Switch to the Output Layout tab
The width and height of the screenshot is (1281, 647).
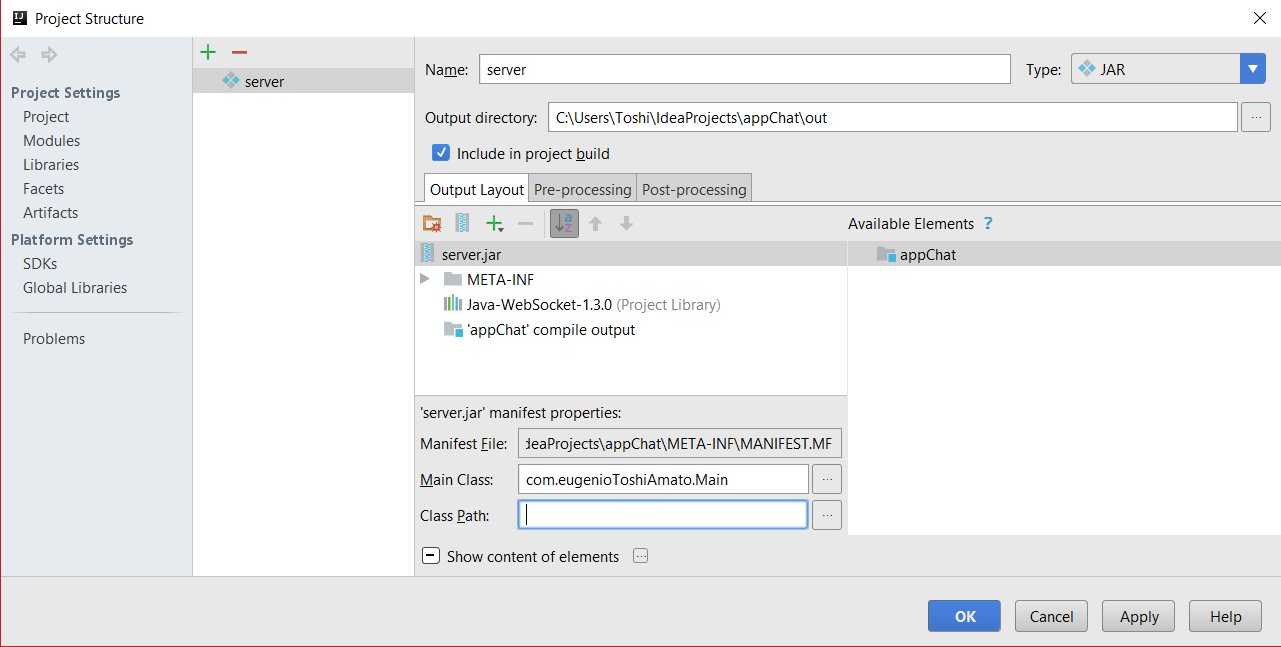477,189
